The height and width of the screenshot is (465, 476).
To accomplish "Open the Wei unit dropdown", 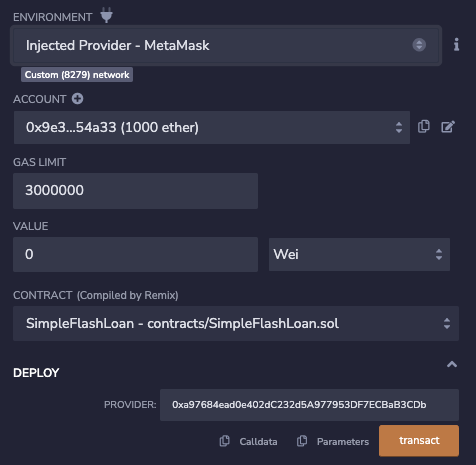I will pos(359,254).
